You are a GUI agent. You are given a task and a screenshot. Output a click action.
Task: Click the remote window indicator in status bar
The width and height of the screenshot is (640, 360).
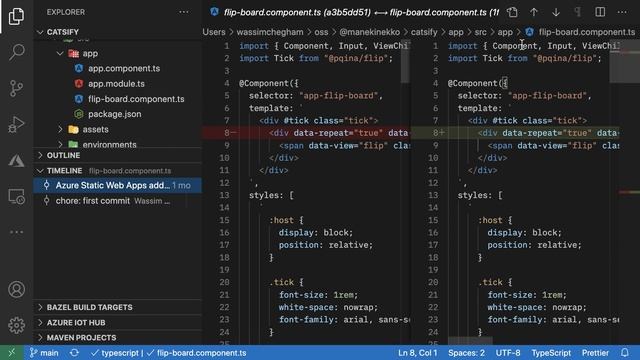click(x=12, y=353)
